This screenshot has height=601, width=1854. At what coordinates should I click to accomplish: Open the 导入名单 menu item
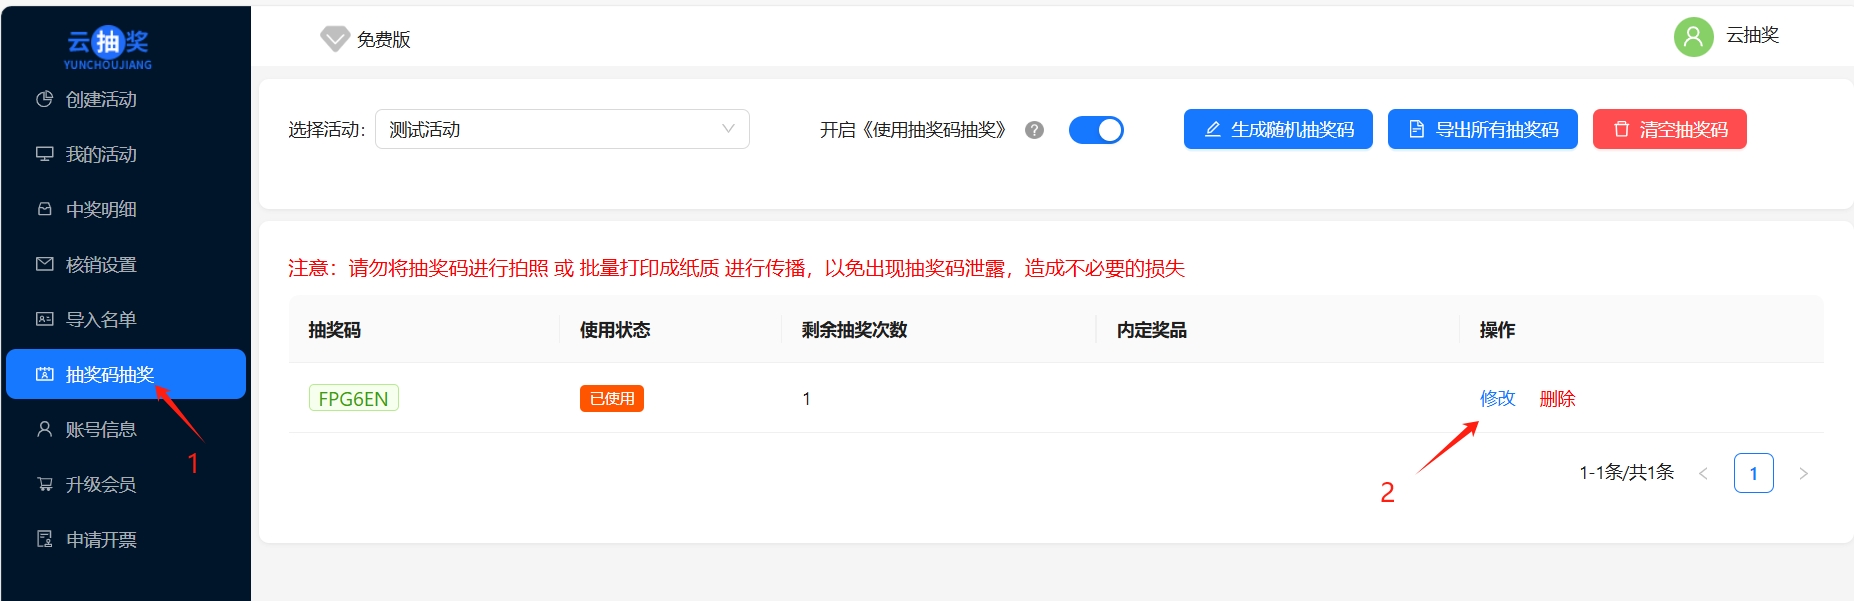click(x=126, y=319)
